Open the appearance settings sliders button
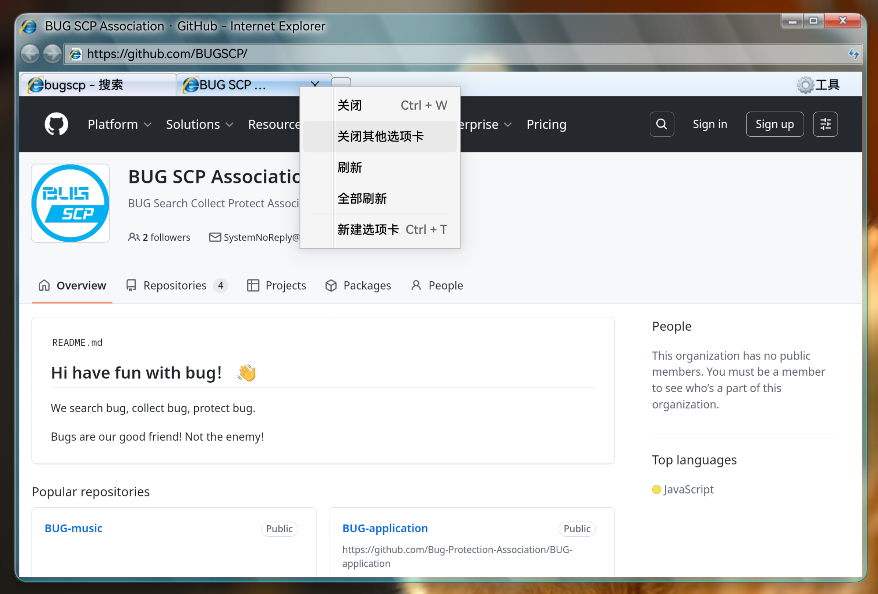The image size is (878, 594). [x=825, y=124]
